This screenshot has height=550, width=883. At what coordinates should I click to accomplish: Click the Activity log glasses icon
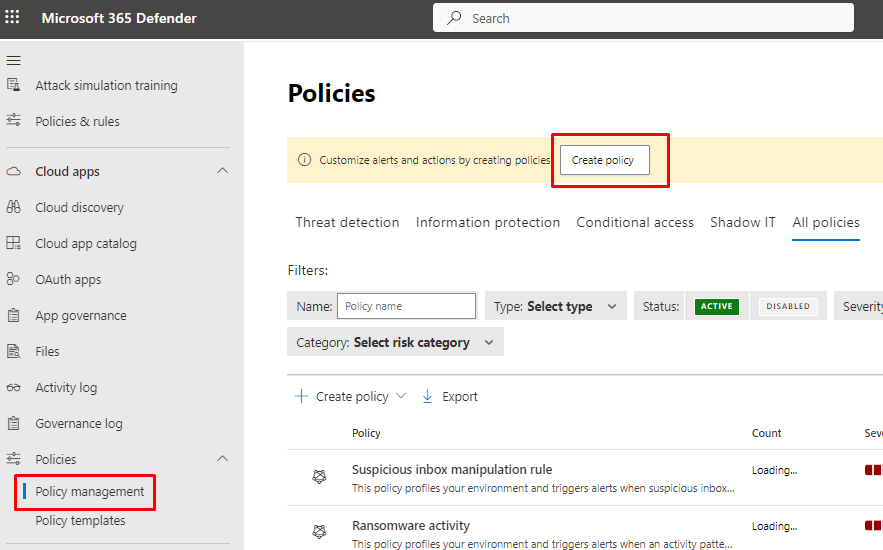tap(14, 388)
